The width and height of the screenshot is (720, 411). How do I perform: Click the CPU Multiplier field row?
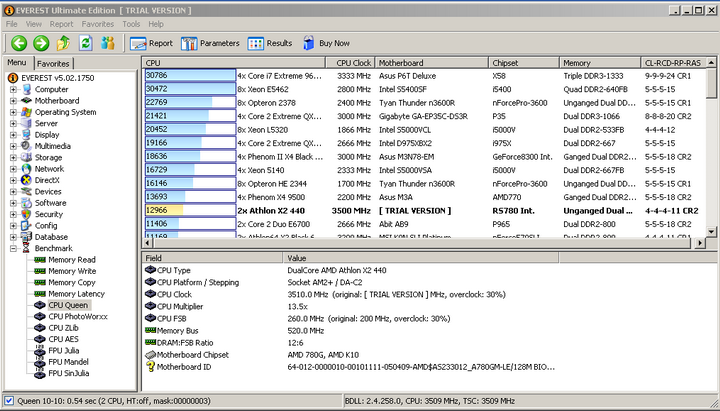pyautogui.click(x=226, y=306)
